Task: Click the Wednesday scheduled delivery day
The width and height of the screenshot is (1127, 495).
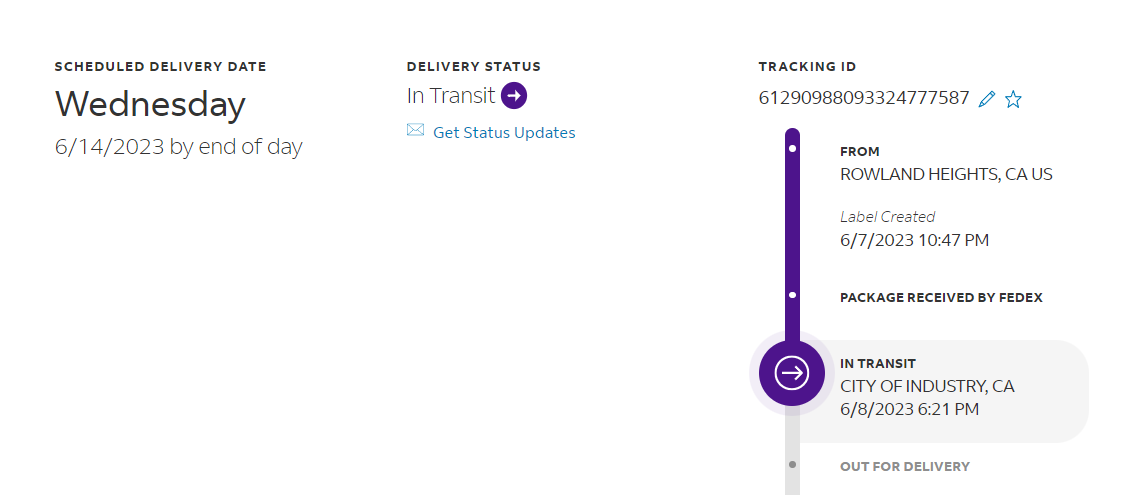Action: [x=150, y=104]
